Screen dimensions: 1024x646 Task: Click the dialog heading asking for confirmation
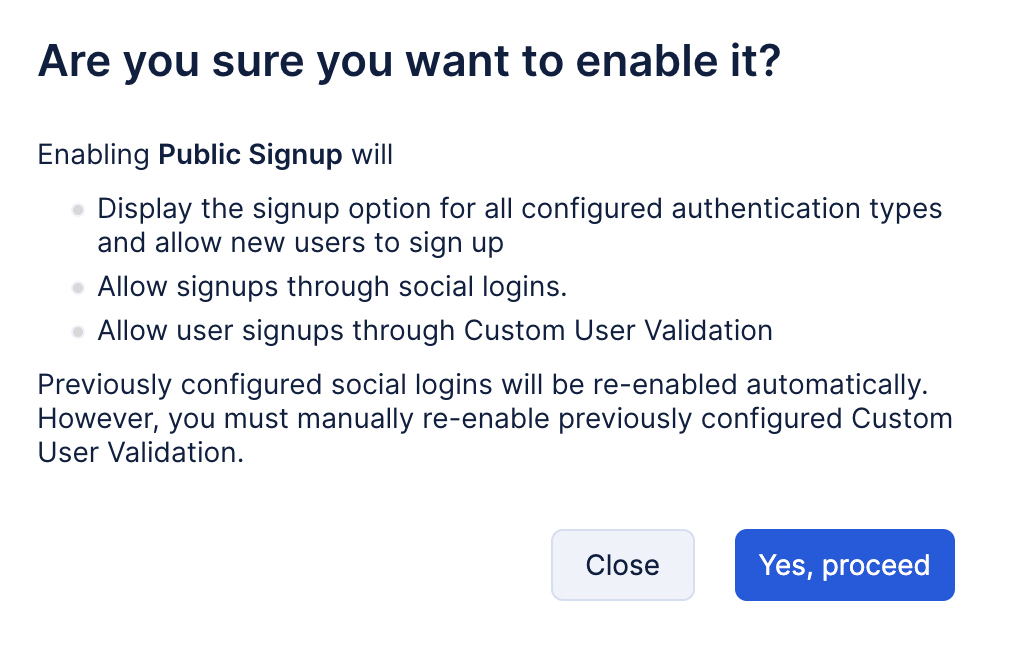pyautogui.click(x=408, y=63)
